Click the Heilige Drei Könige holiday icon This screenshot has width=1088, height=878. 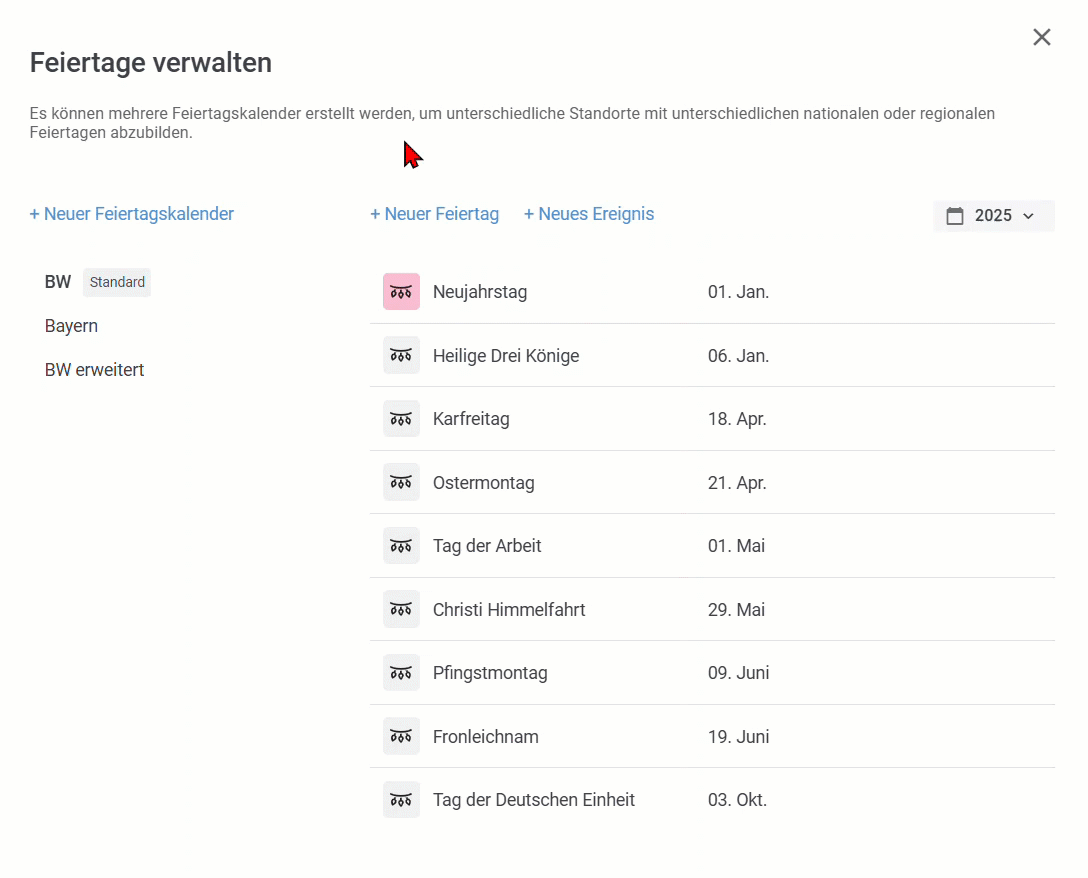click(401, 355)
